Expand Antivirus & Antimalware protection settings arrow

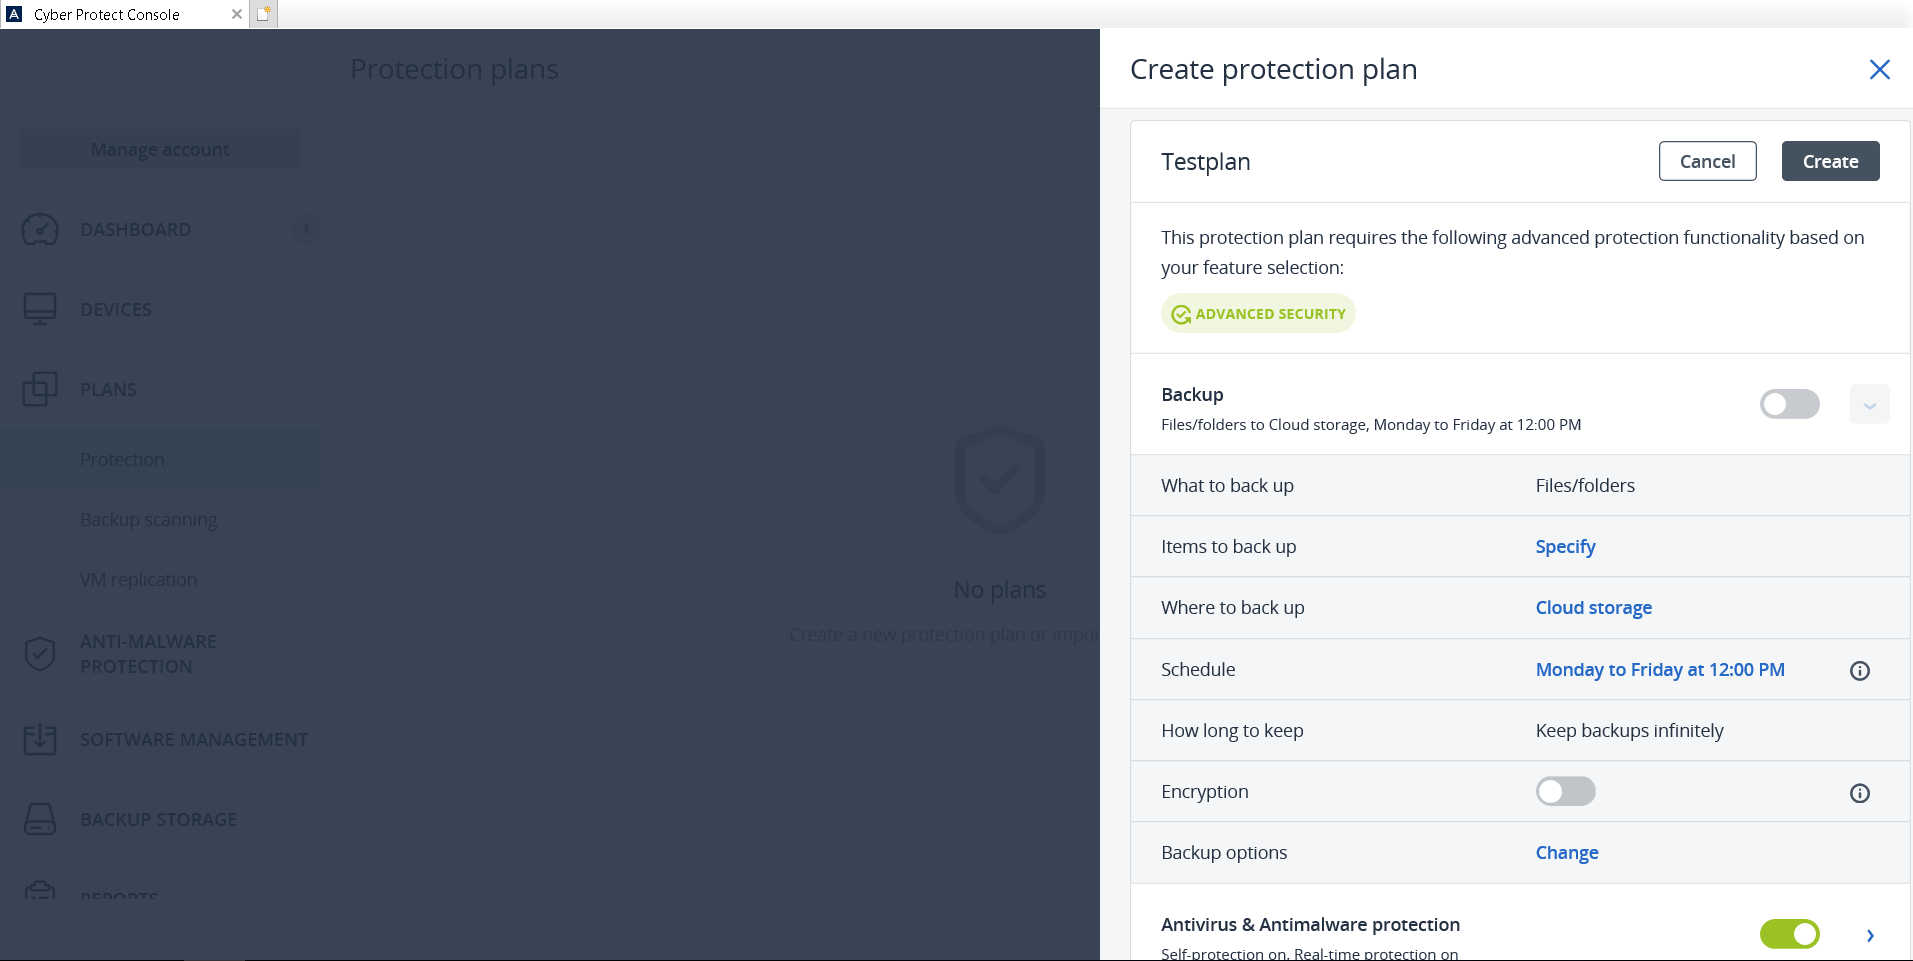[1870, 935]
